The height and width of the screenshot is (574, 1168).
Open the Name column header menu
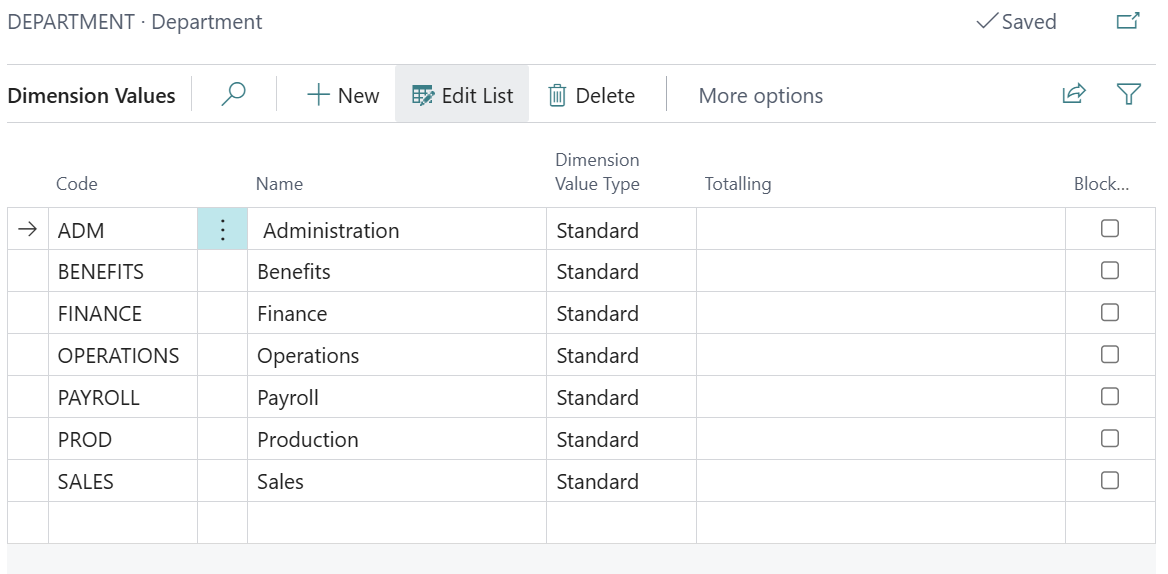pyautogui.click(x=279, y=184)
